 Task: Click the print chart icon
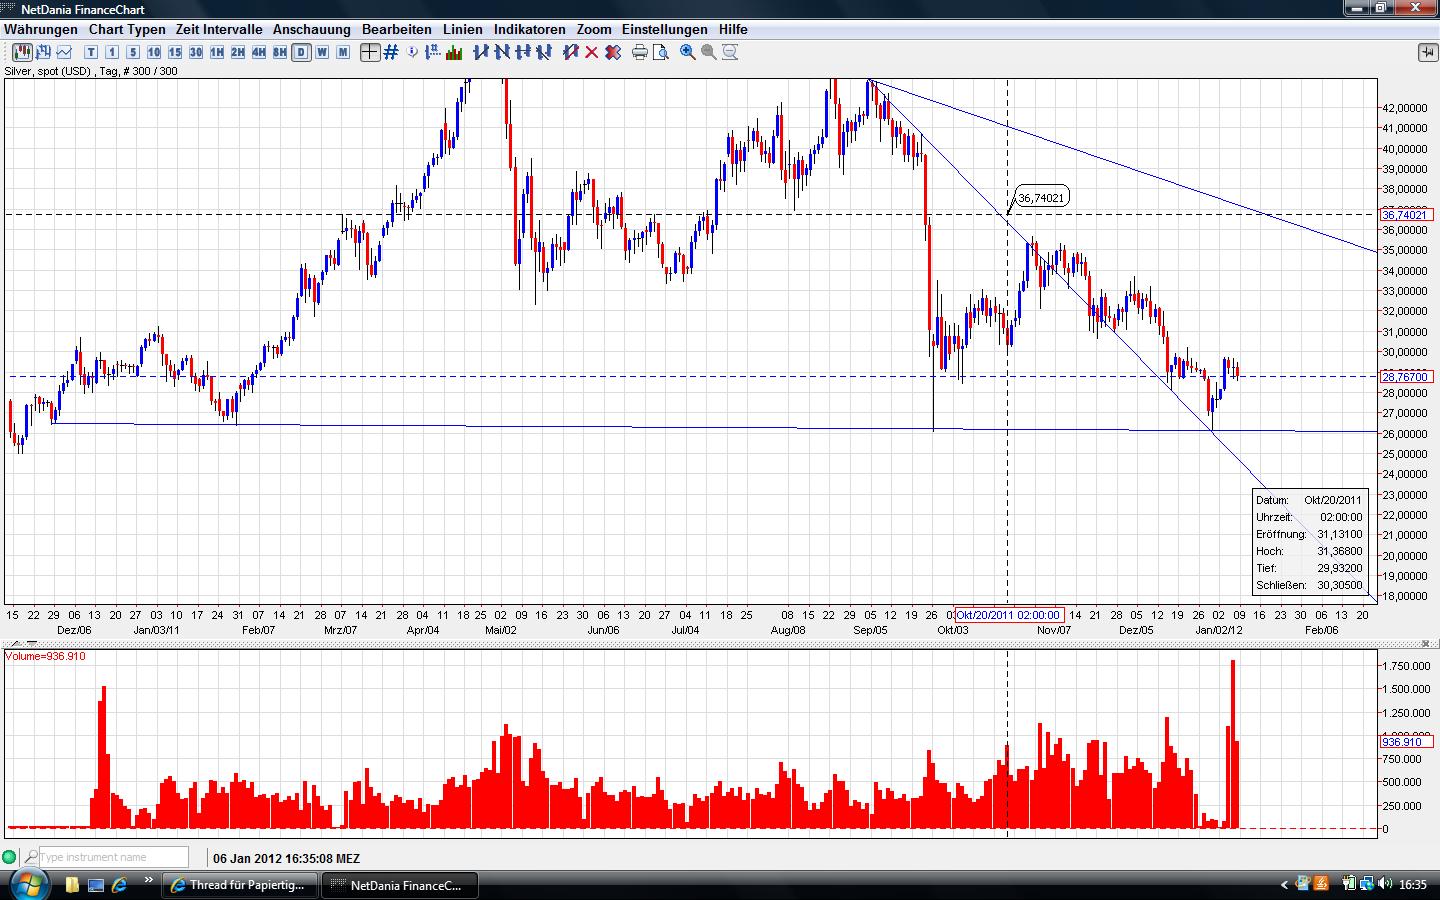click(x=640, y=52)
